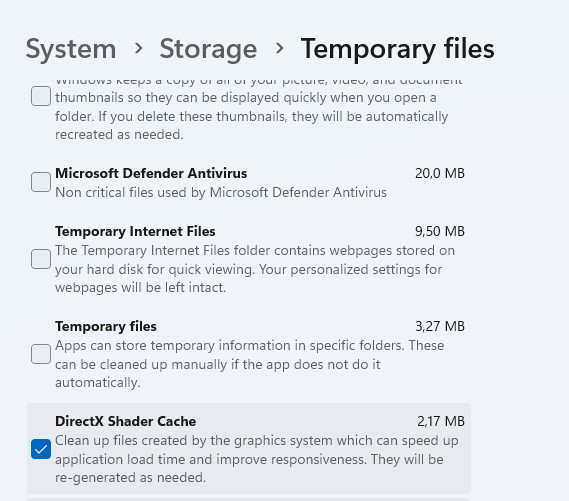Click the 20,0 MB size value
The height and width of the screenshot is (501, 569).
coord(440,173)
